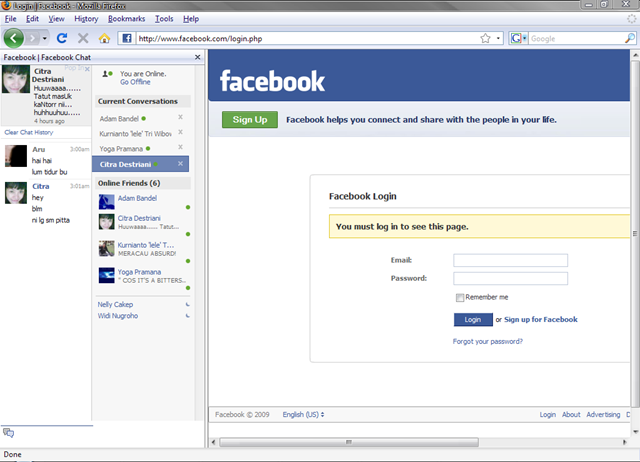Open the address bar history dropdown
The height and width of the screenshot is (462, 640).
click(498, 38)
